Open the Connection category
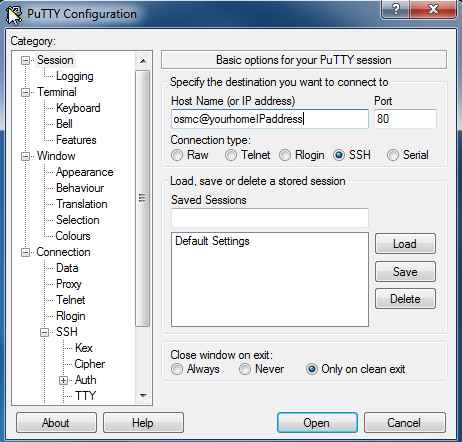The image size is (462, 442). click(63, 252)
